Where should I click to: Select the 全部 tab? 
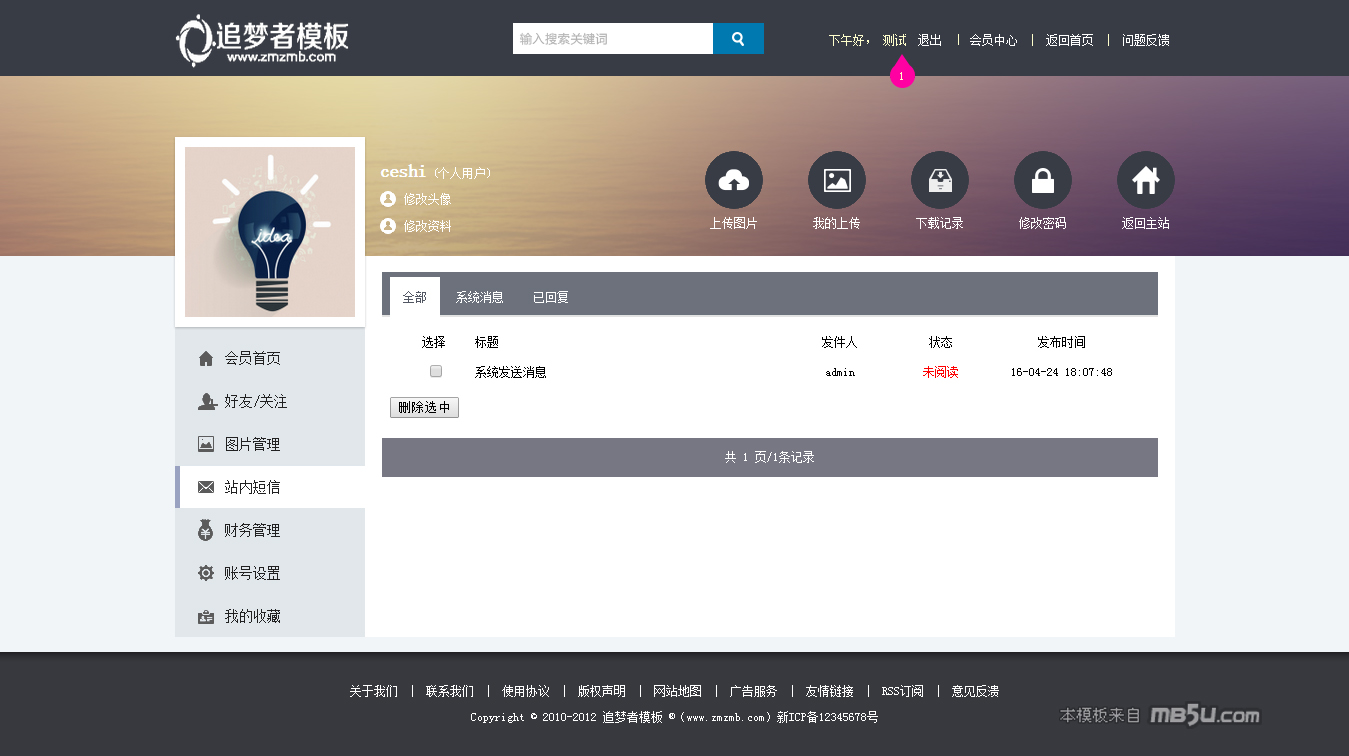(x=414, y=297)
